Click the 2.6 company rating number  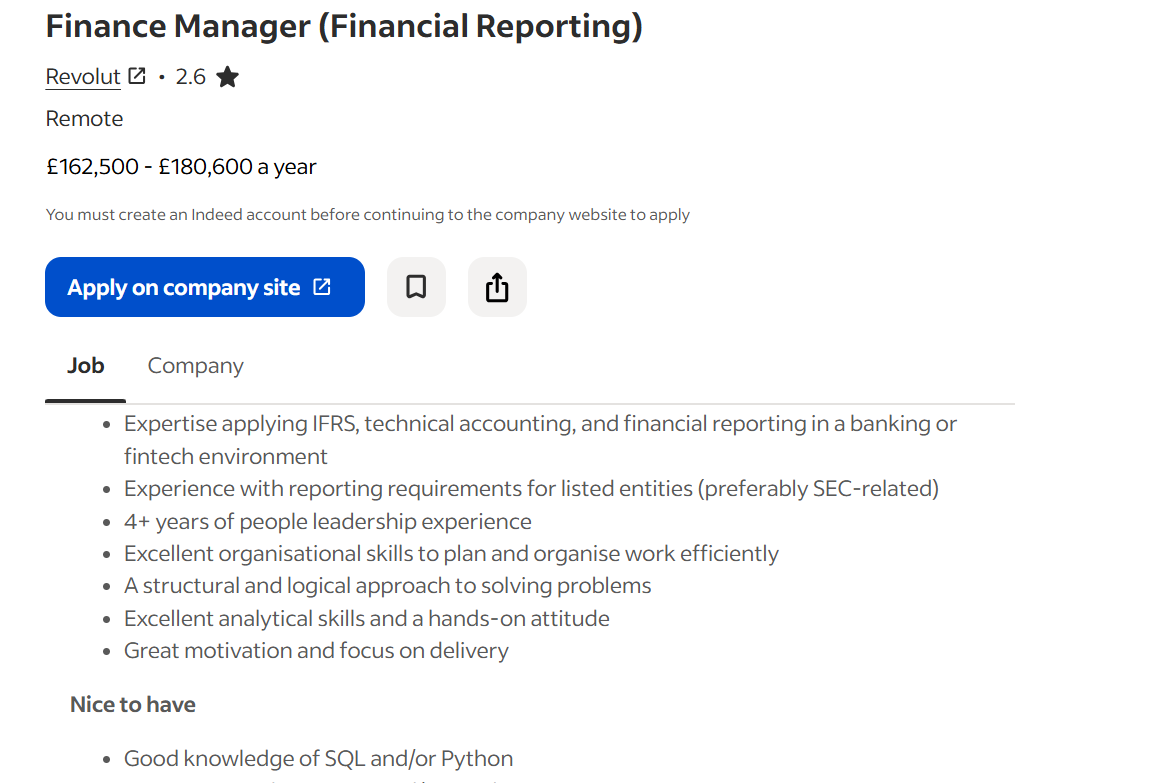pos(190,77)
